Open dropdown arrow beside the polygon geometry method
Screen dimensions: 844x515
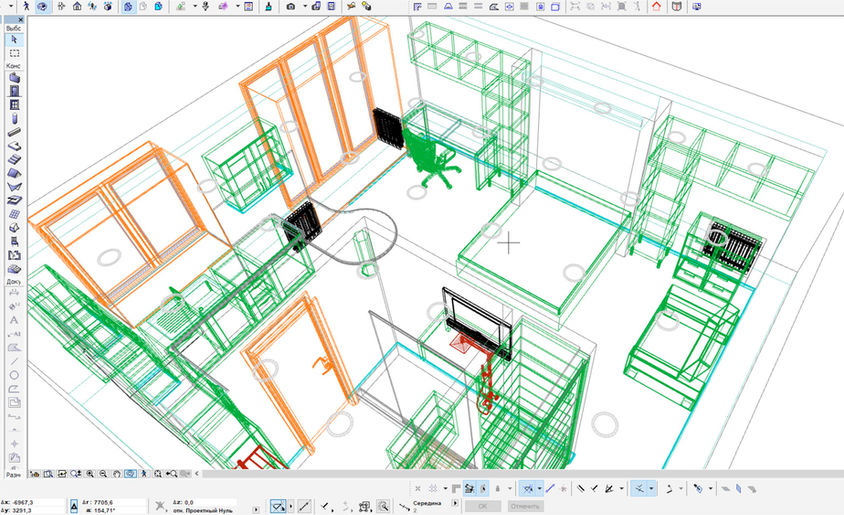tap(291, 506)
